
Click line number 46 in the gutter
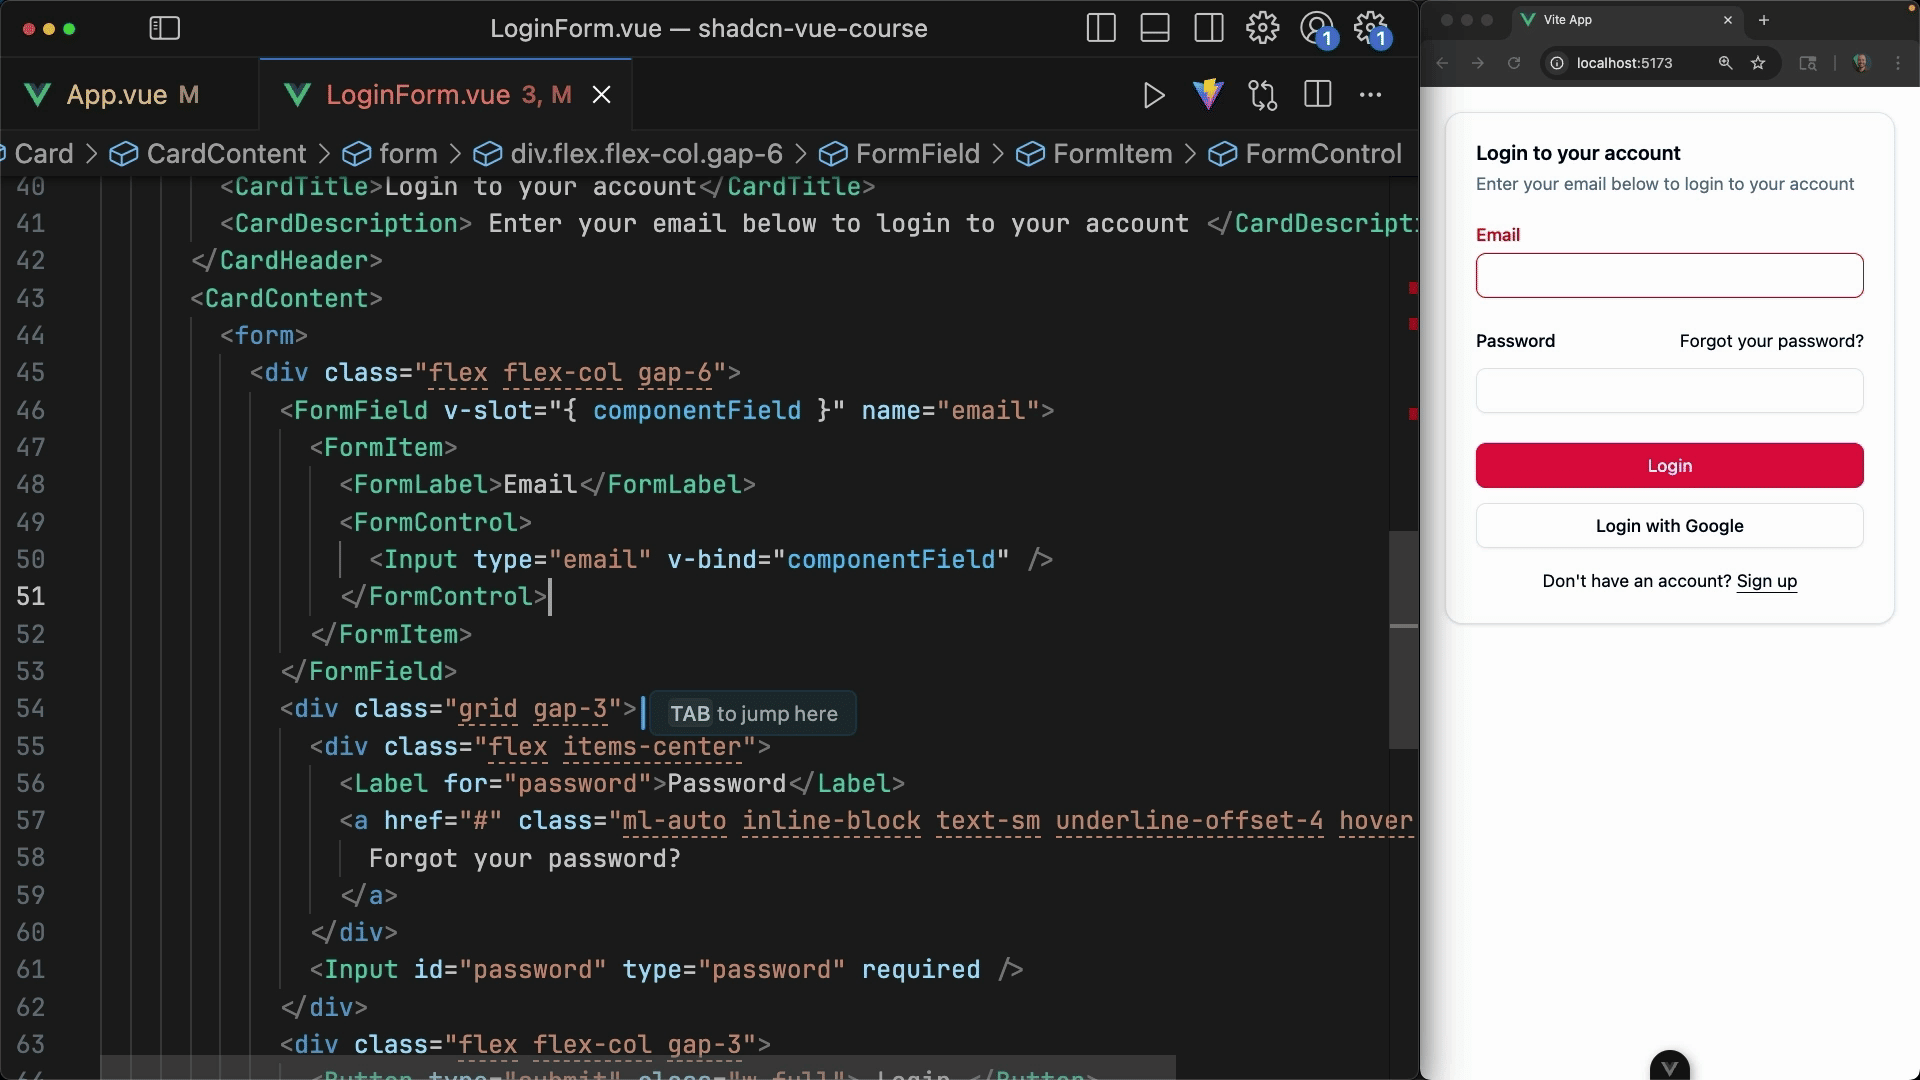click(x=30, y=410)
